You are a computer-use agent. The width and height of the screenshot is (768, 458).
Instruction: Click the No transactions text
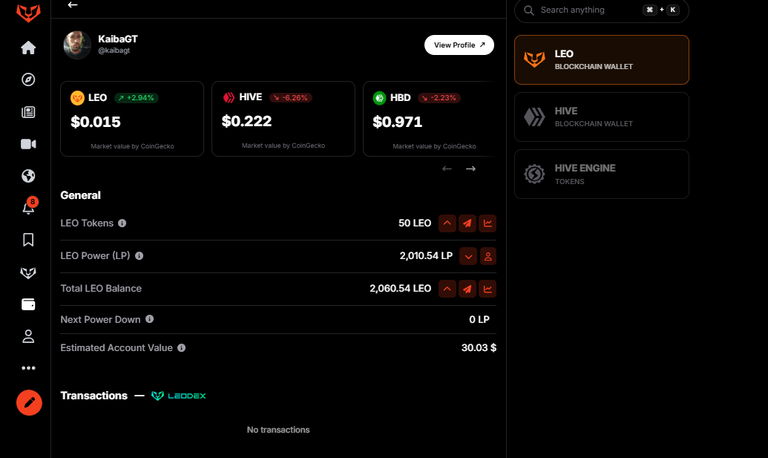point(278,430)
